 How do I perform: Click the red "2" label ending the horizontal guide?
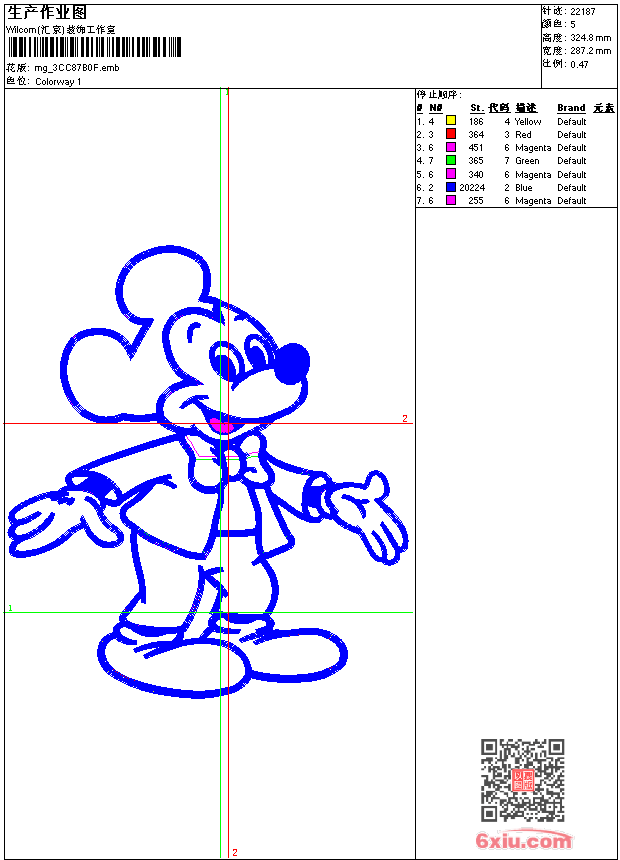pos(405,418)
